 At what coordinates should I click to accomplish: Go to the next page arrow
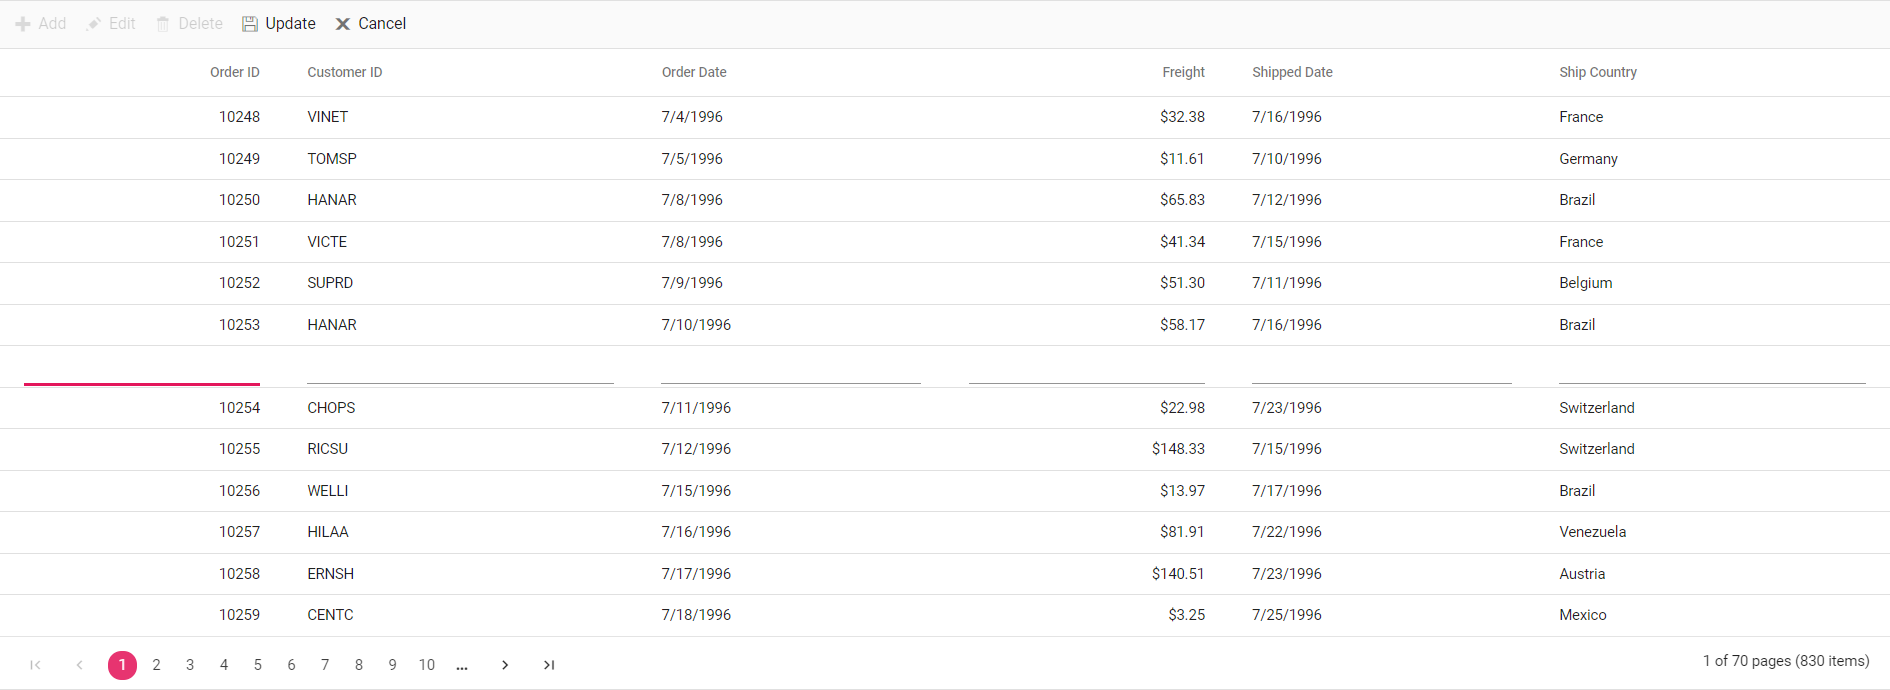click(505, 665)
